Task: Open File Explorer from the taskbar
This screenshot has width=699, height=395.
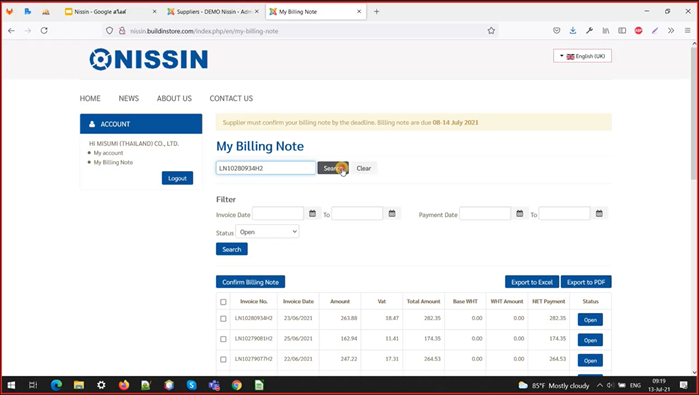Action: point(79,385)
